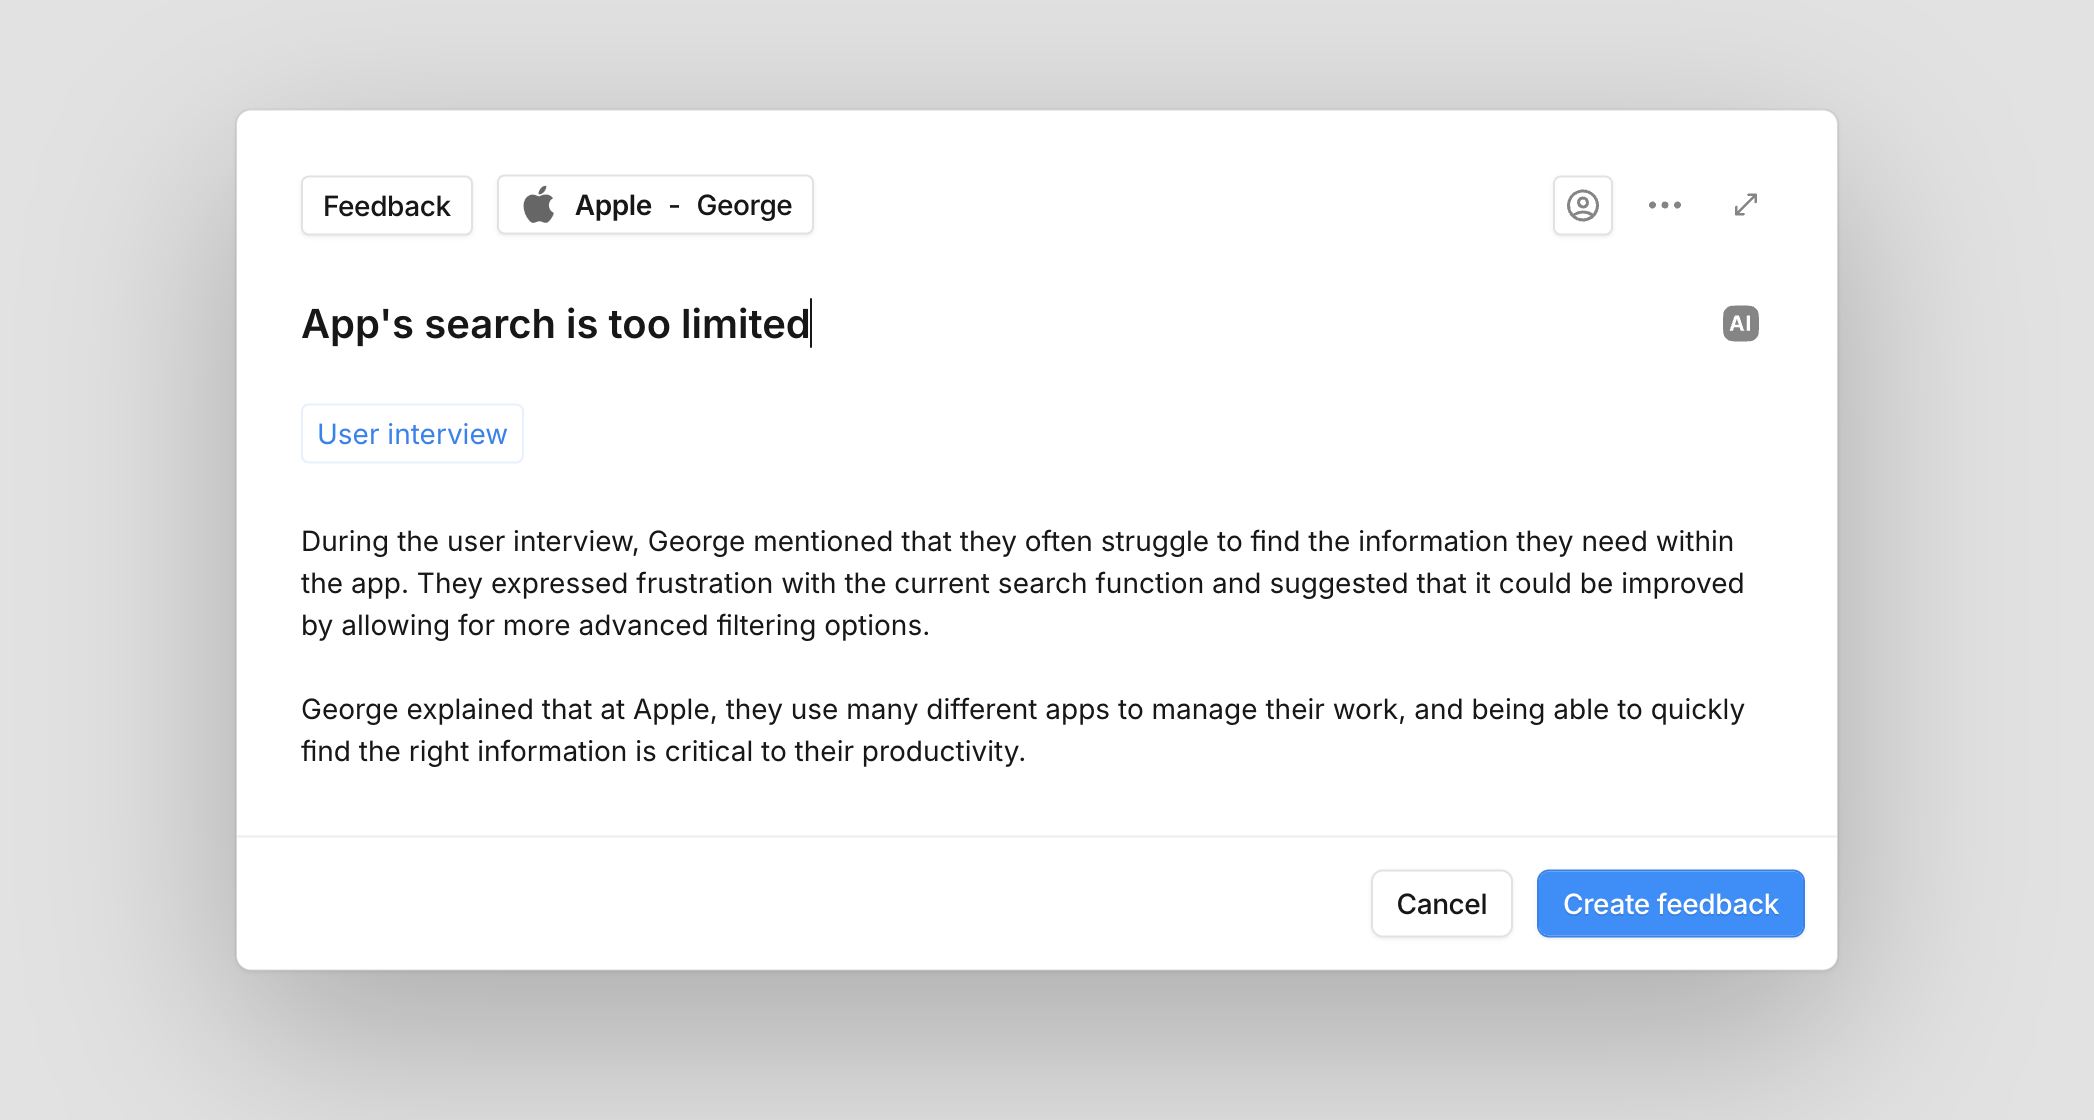Click the Apple logo in the customer chip
The height and width of the screenshot is (1120, 2094).
pos(540,204)
